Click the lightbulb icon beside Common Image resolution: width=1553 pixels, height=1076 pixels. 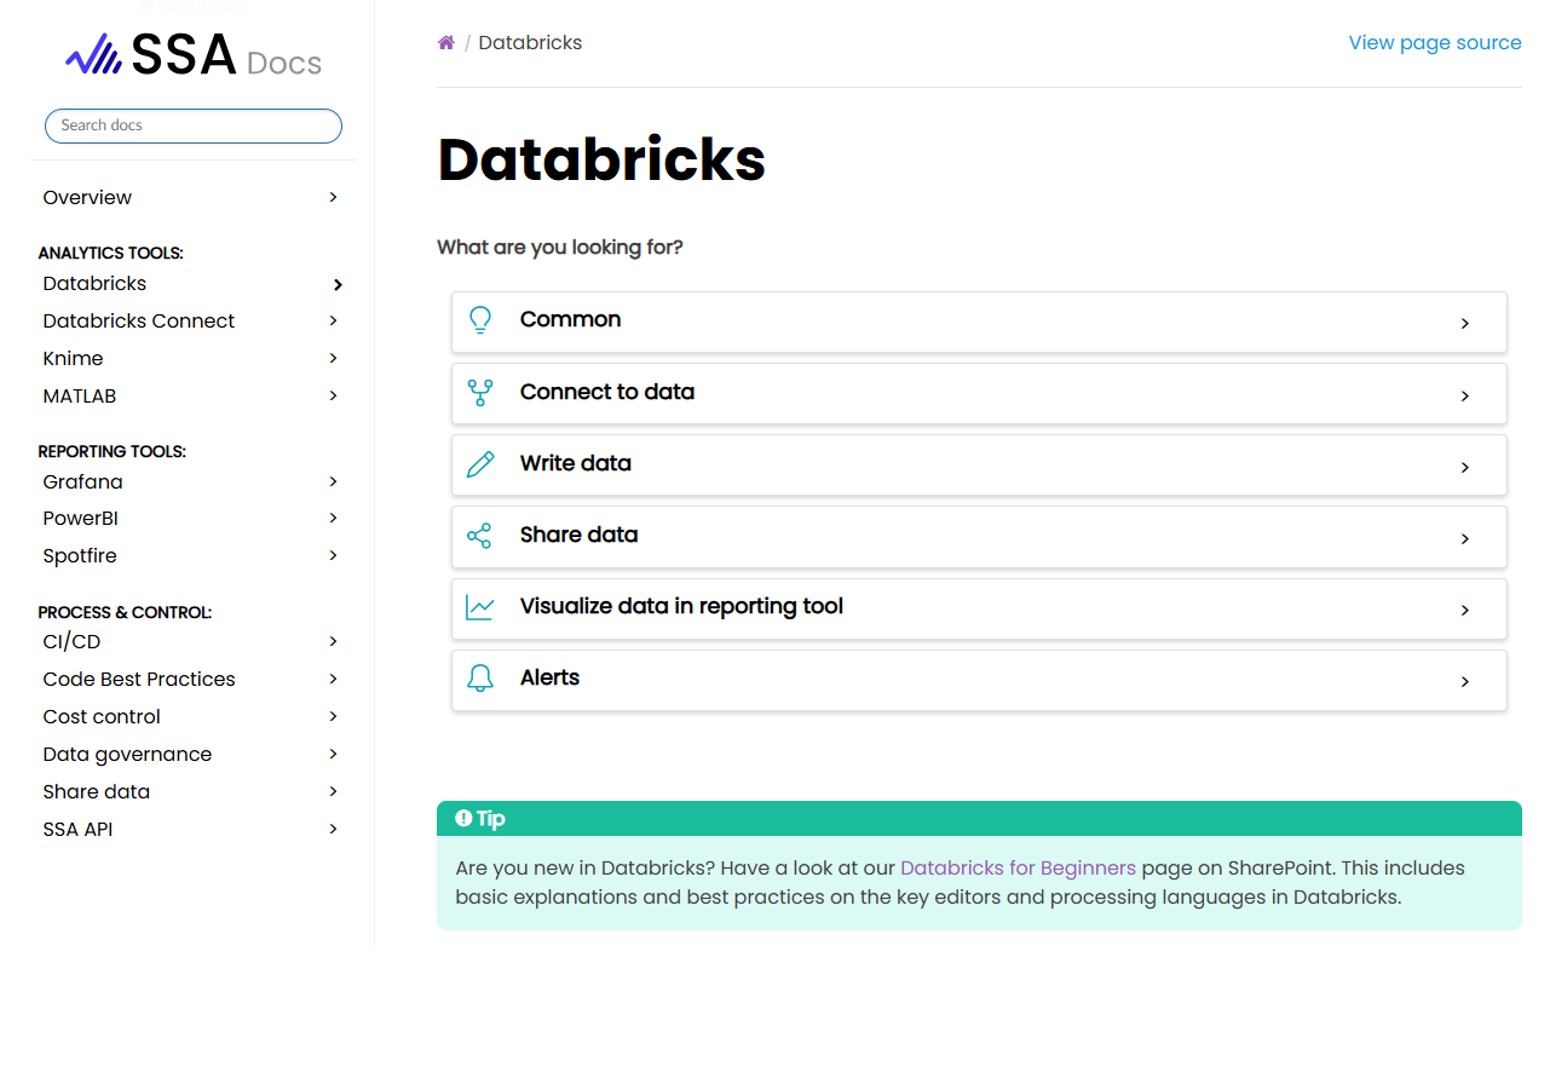(480, 320)
